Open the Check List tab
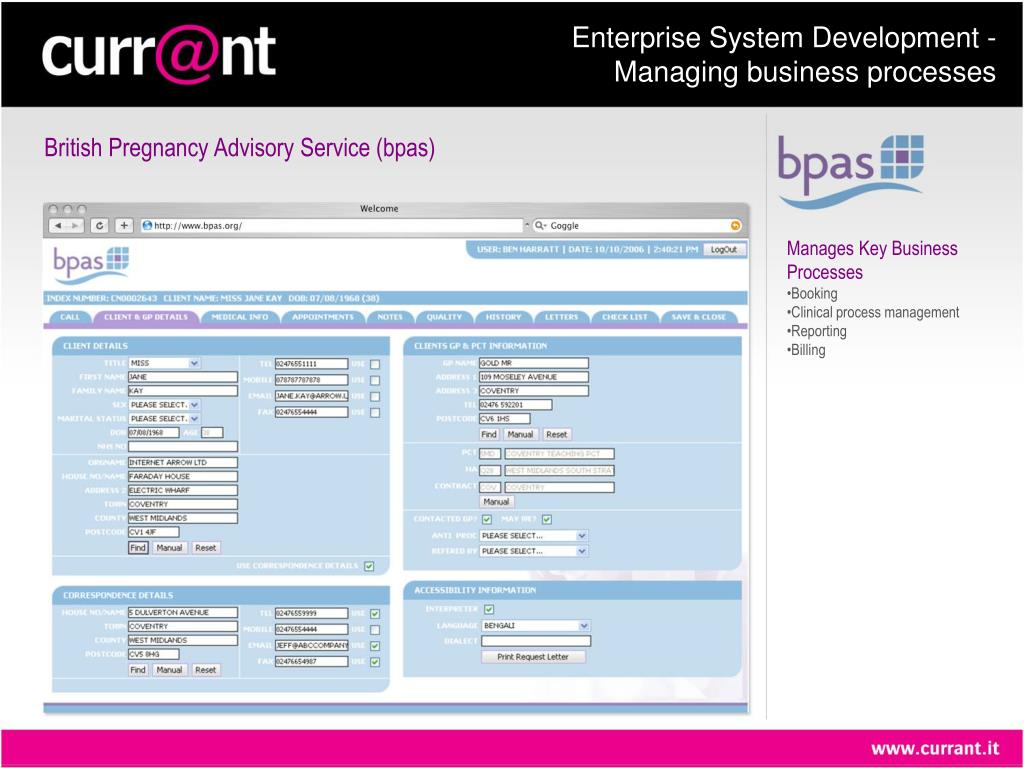This screenshot has height=768, width=1024. click(x=624, y=317)
